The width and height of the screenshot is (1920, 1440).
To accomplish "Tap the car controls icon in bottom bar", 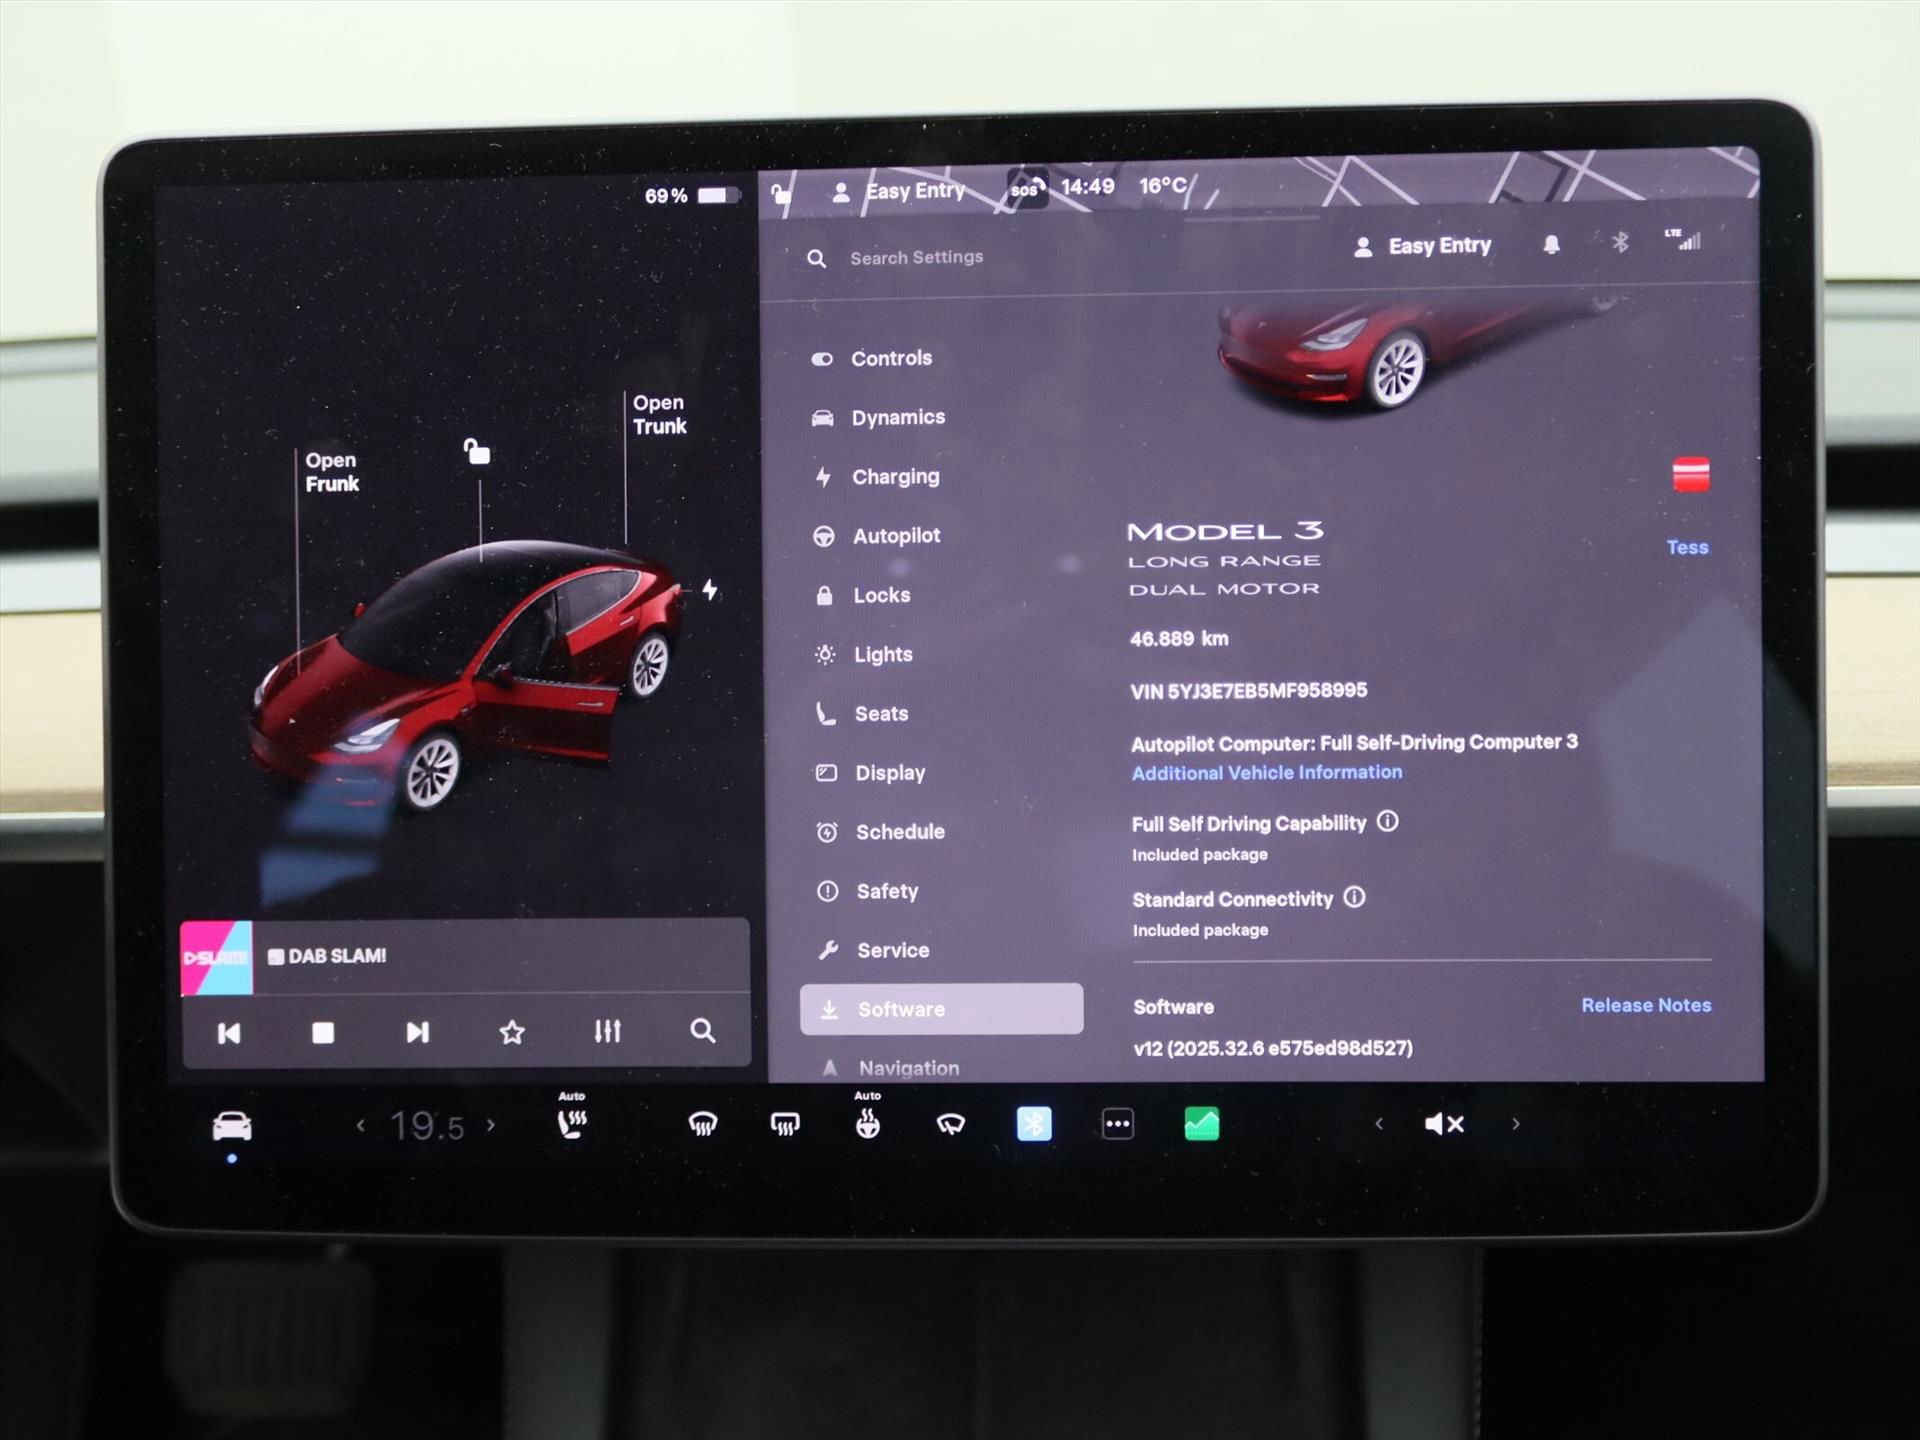I will [232, 1127].
